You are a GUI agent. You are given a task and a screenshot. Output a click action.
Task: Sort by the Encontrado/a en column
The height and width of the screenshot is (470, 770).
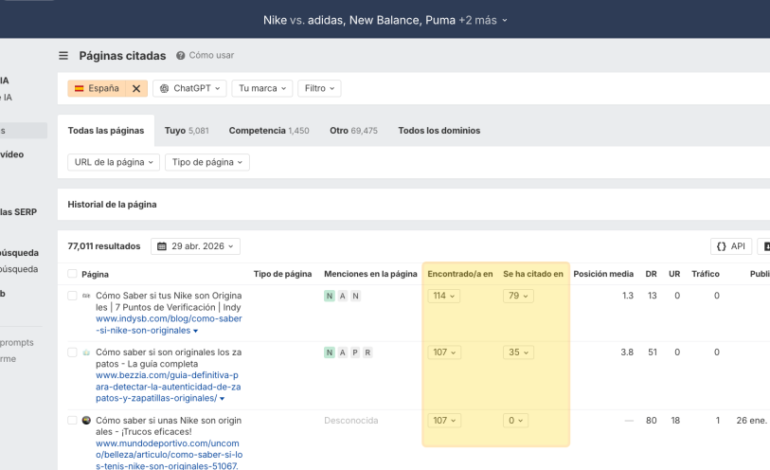coord(460,274)
